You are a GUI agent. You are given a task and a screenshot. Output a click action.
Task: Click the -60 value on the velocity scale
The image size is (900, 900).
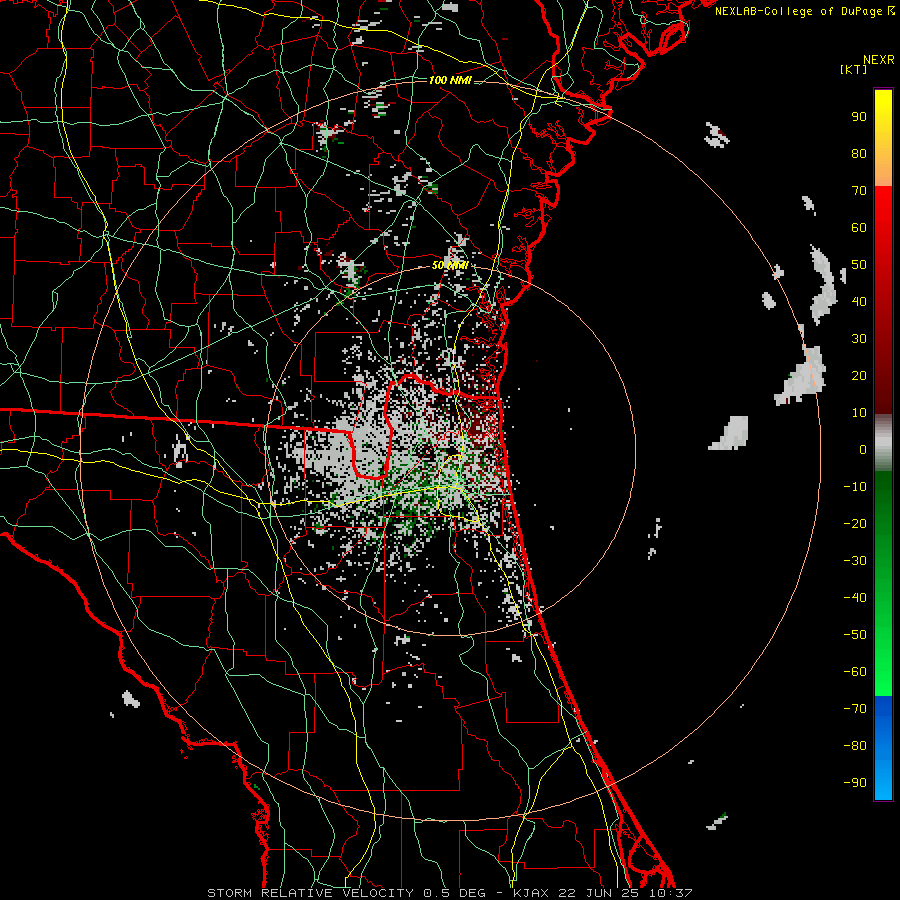855,672
